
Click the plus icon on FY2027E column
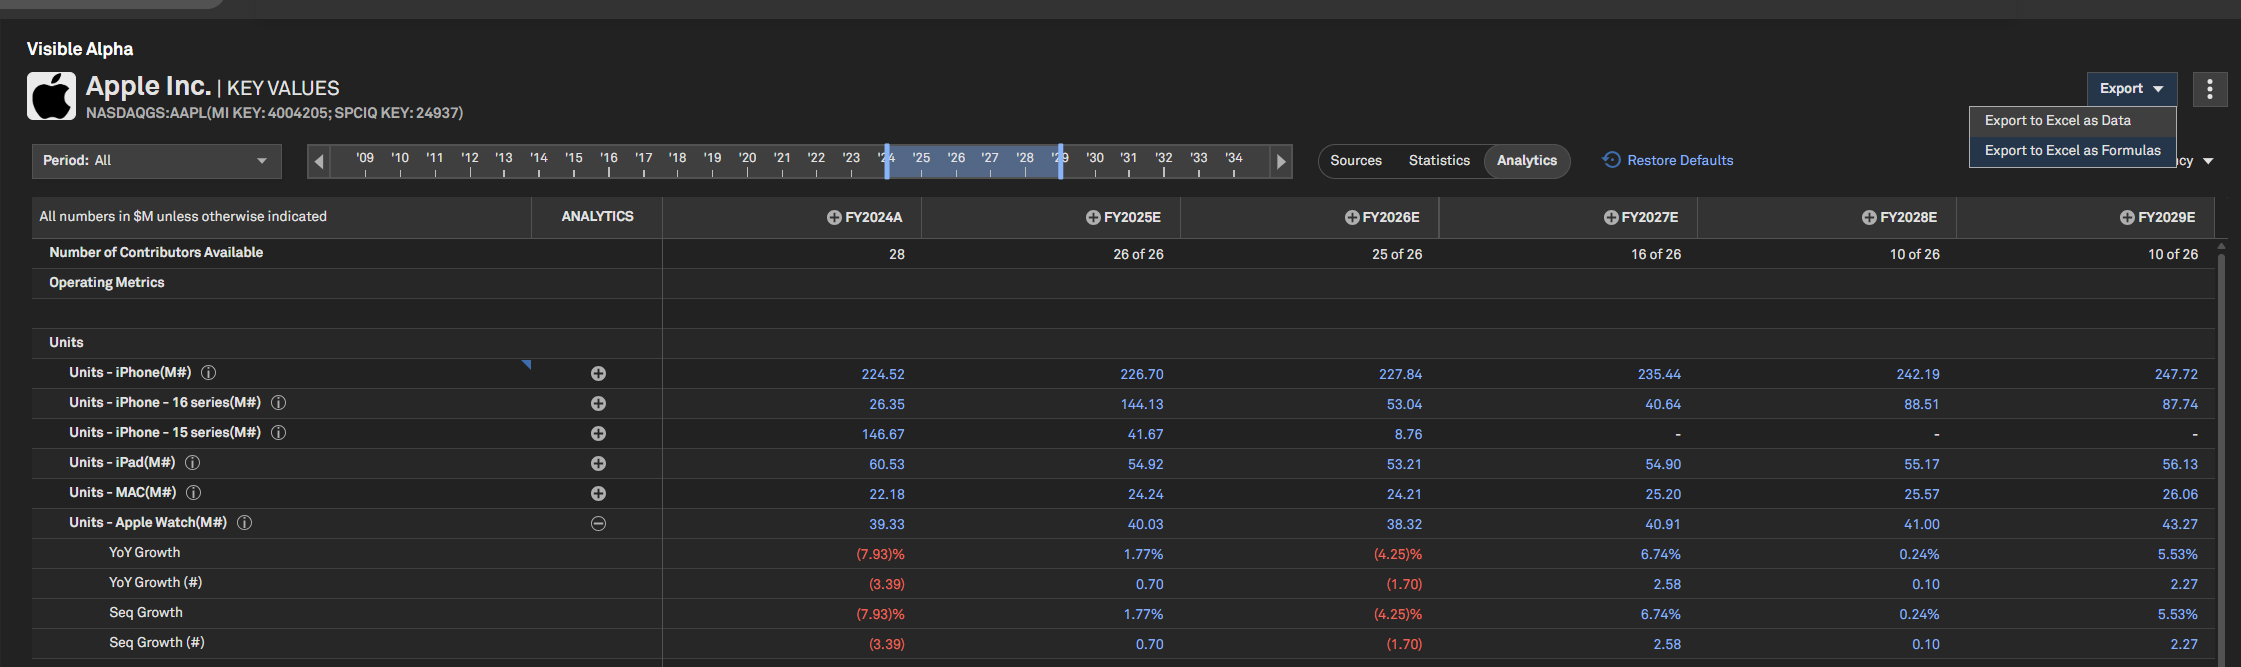coord(1611,218)
